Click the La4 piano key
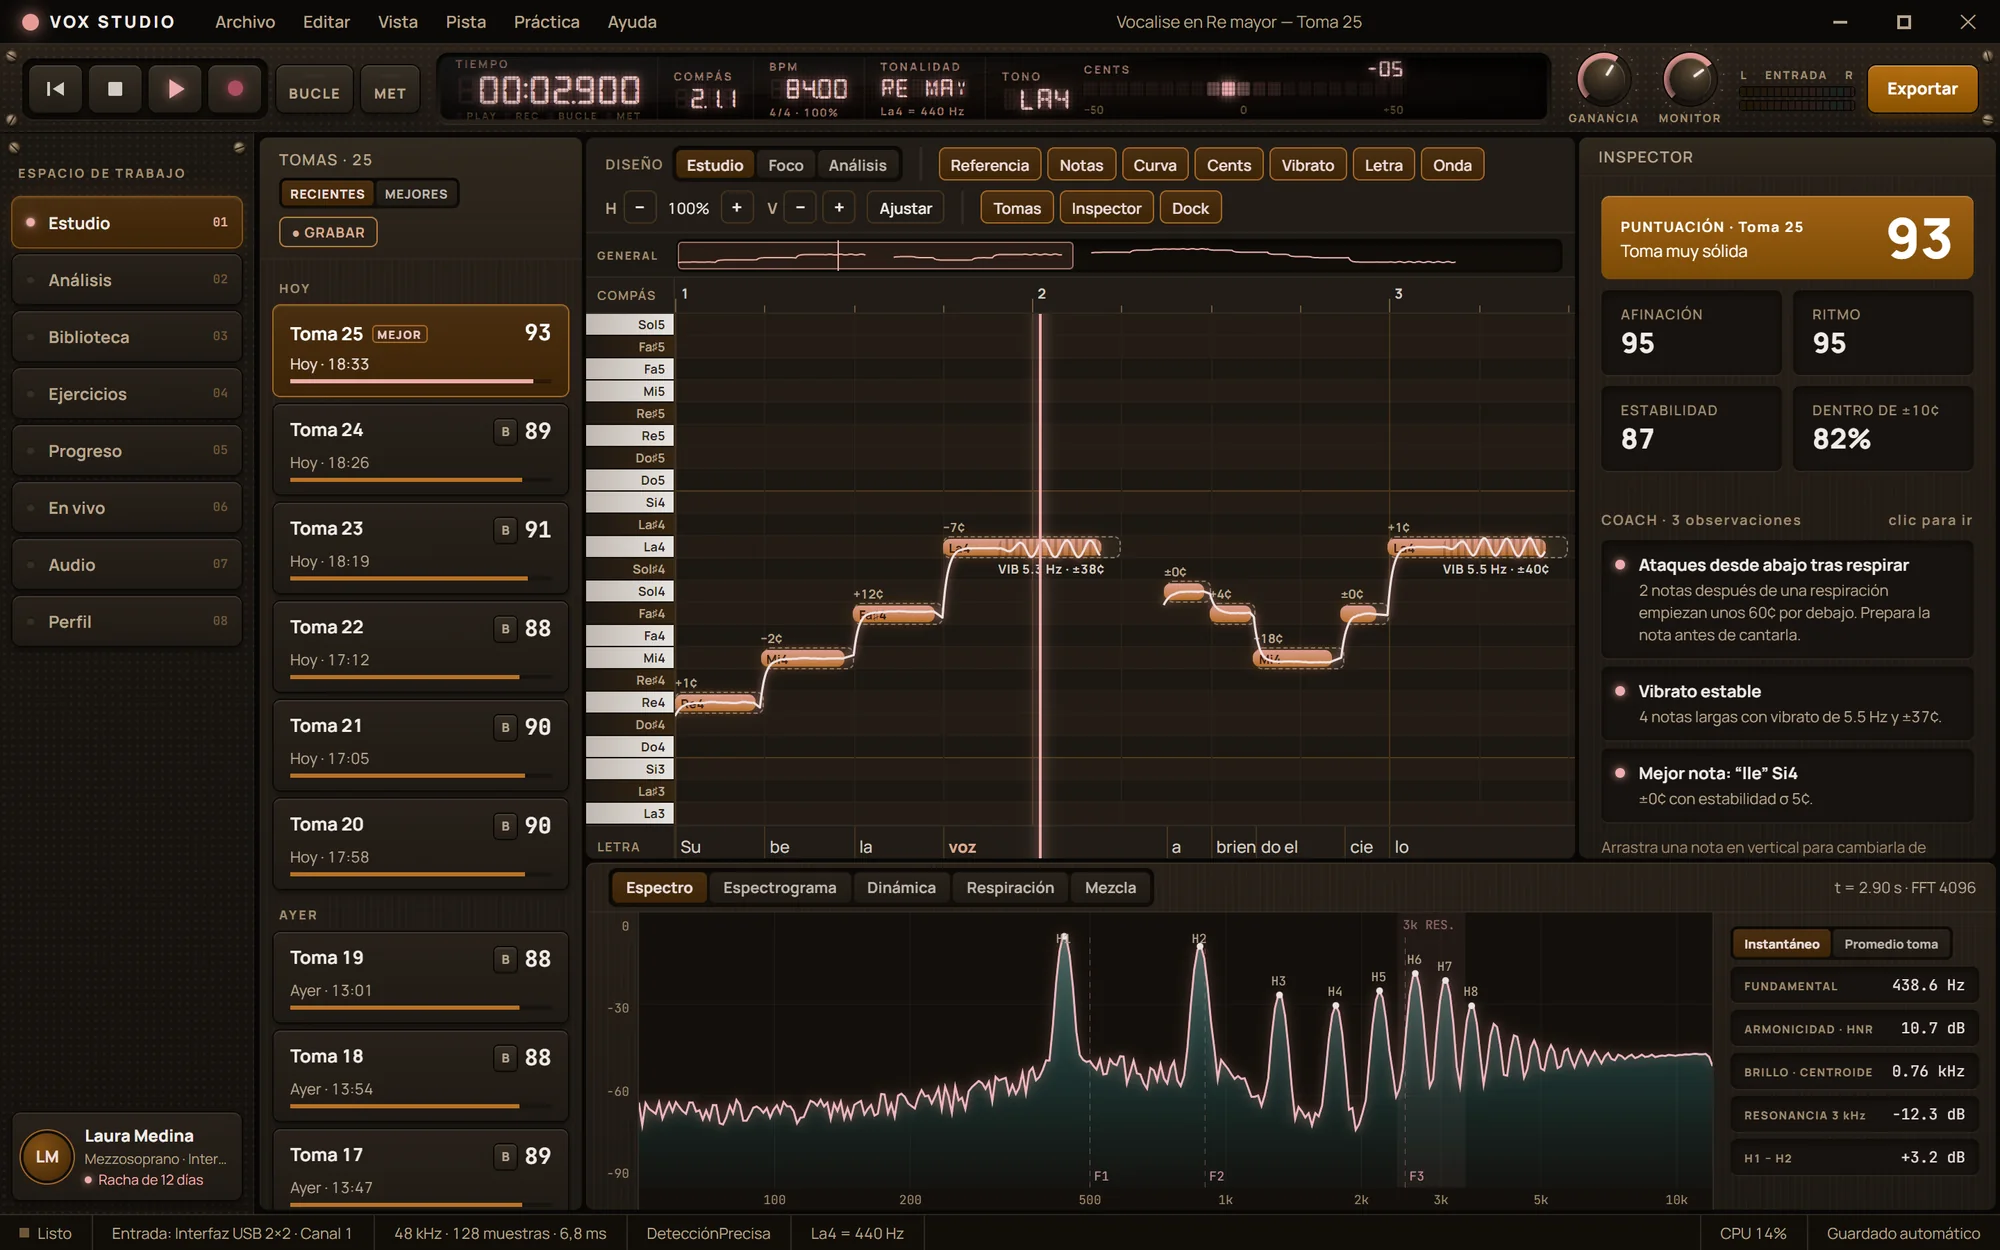The height and width of the screenshot is (1250, 2000). tap(629, 547)
